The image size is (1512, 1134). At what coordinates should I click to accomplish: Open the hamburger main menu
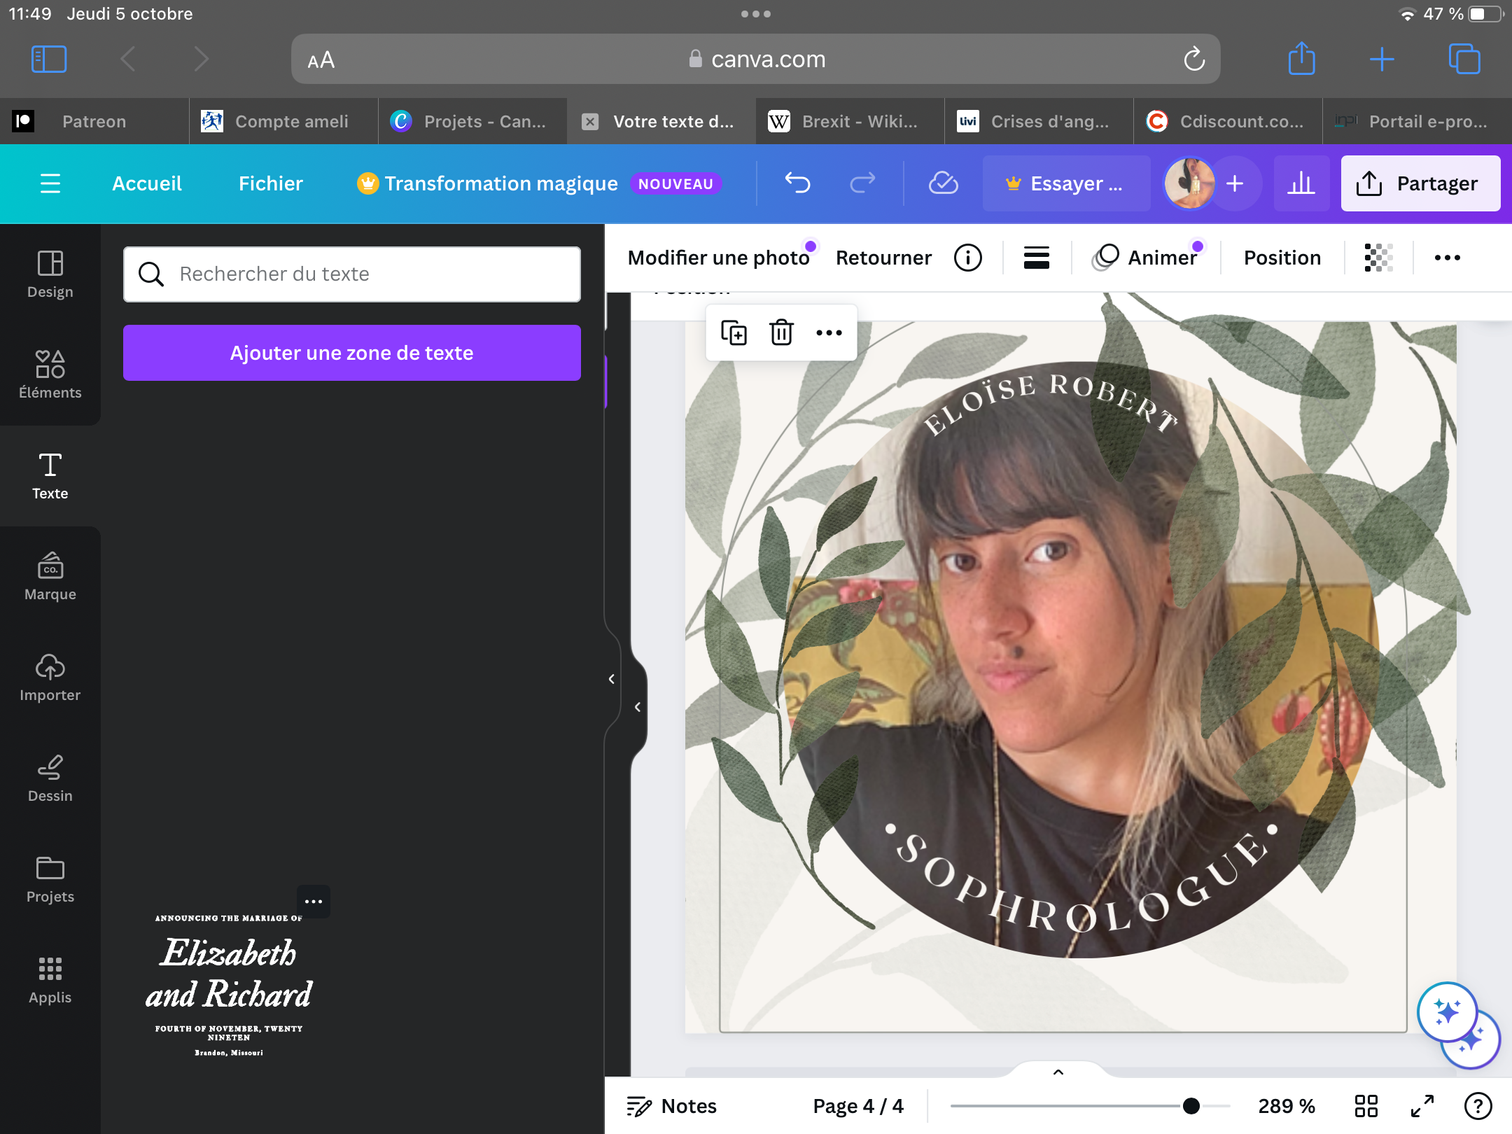point(50,183)
